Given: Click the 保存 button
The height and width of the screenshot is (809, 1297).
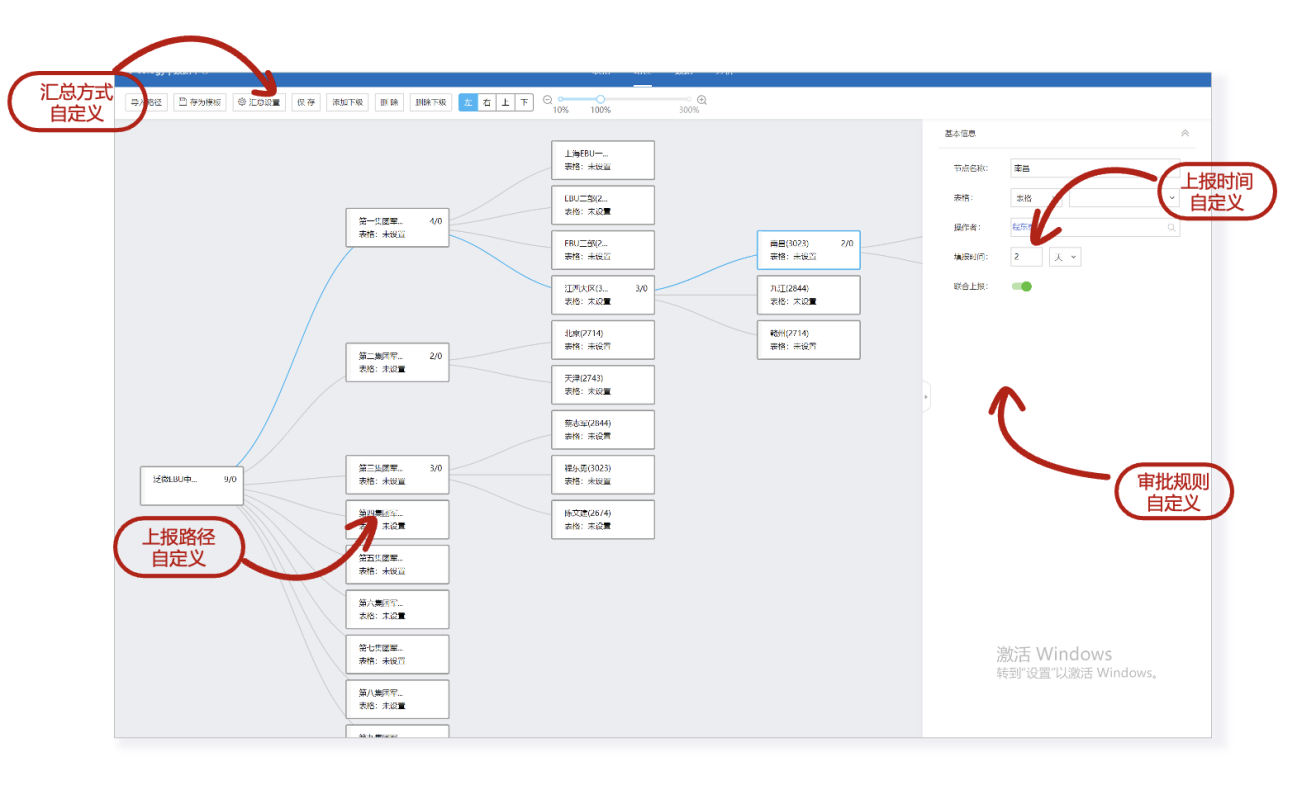Looking at the screenshot, I should point(306,102).
